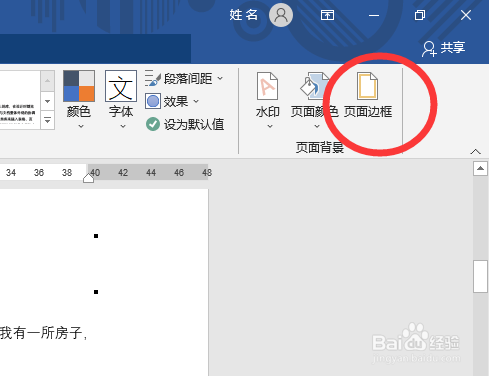This screenshot has width=489, height=376.
Task: Open the Colors theme palette
Action: (79, 99)
